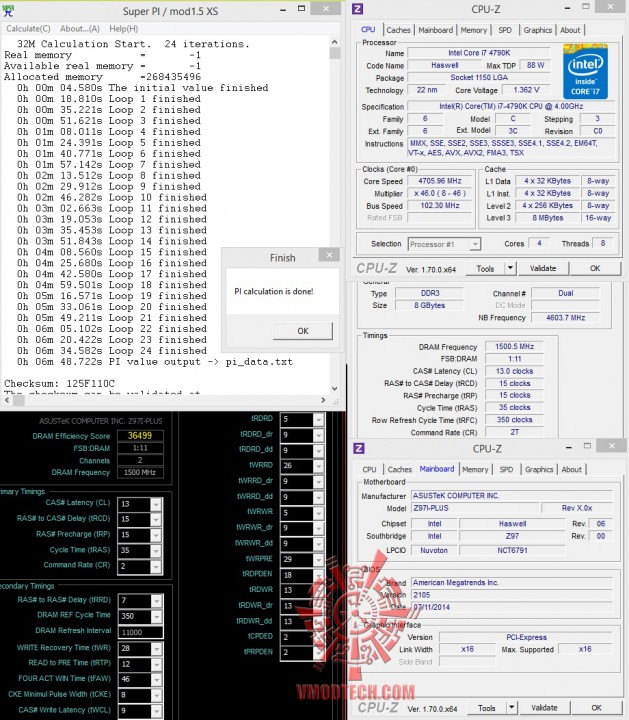Open Cycle Time (tRAS) dropdown
Screen dimensions: 629x720
coord(156,550)
